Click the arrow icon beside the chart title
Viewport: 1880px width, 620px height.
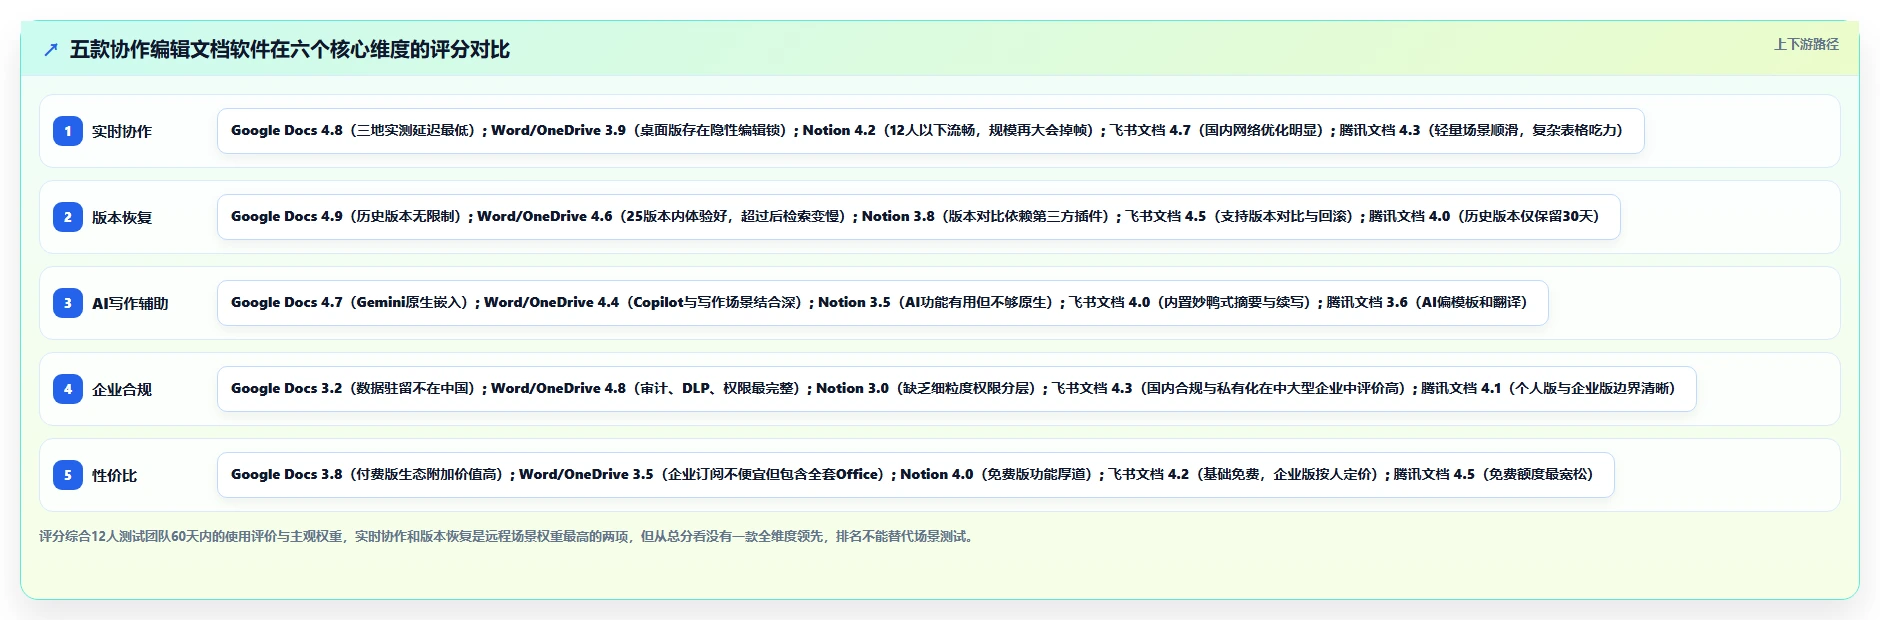point(51,50)
